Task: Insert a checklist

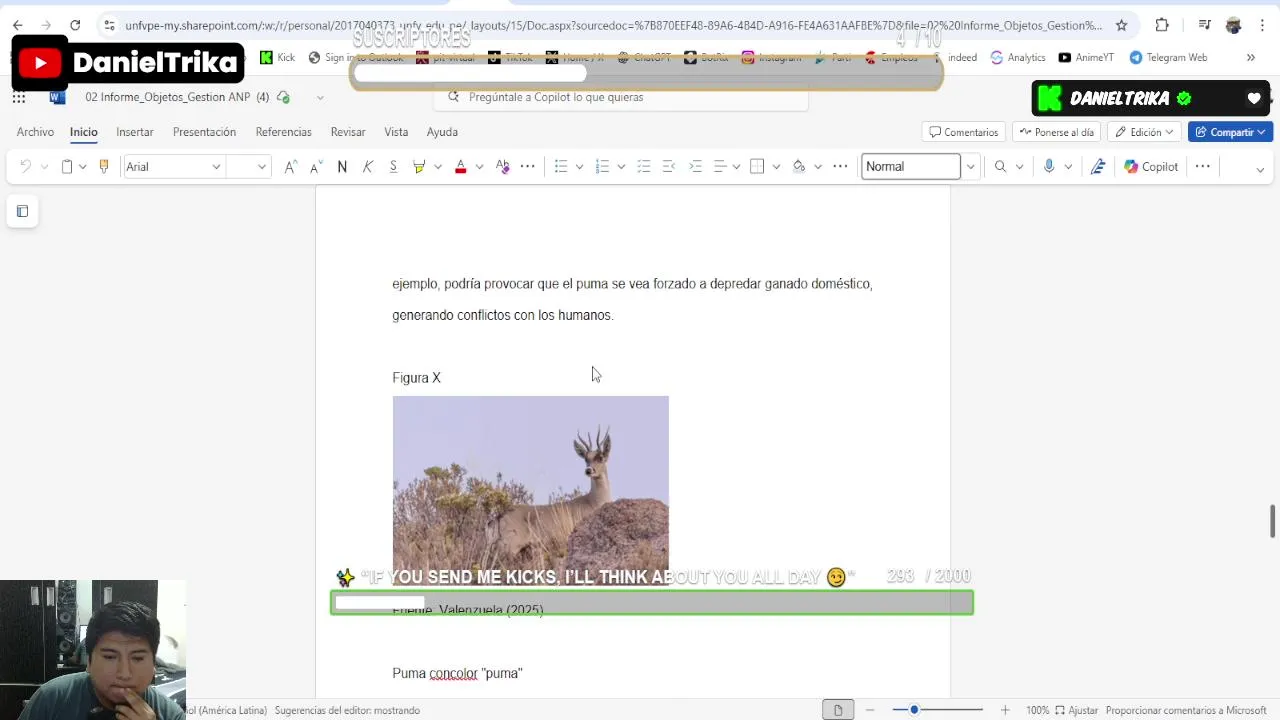Action: pyautogui.click(x=643, y=167)
